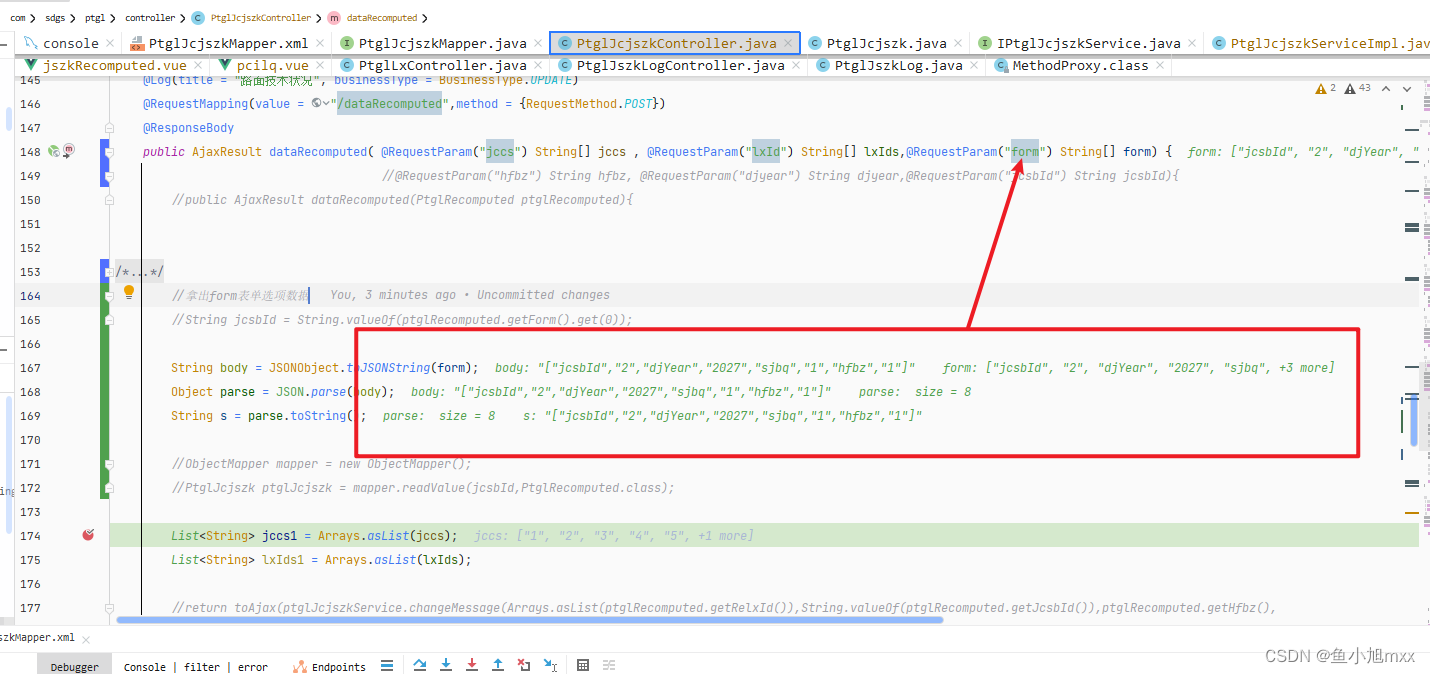1430x674 pixels.
Task: Collapse the fold marker at line 171
Action: click(111, 464)
